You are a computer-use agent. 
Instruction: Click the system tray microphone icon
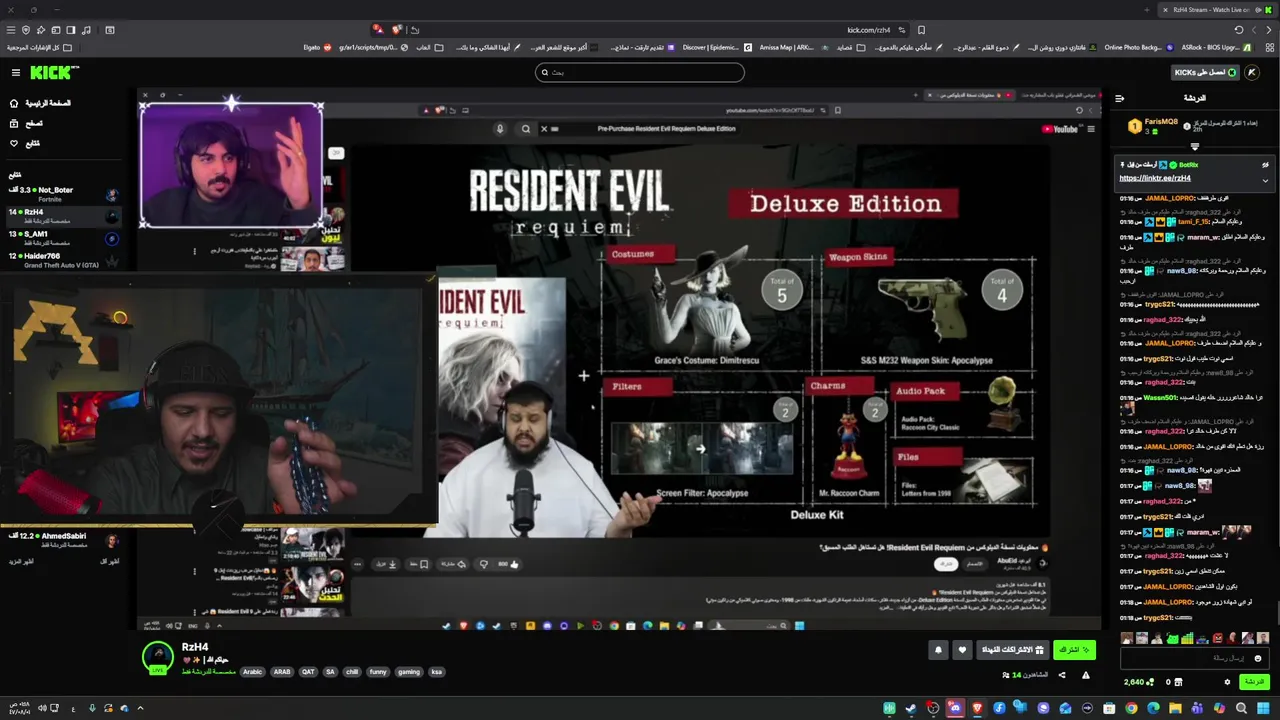92,708
